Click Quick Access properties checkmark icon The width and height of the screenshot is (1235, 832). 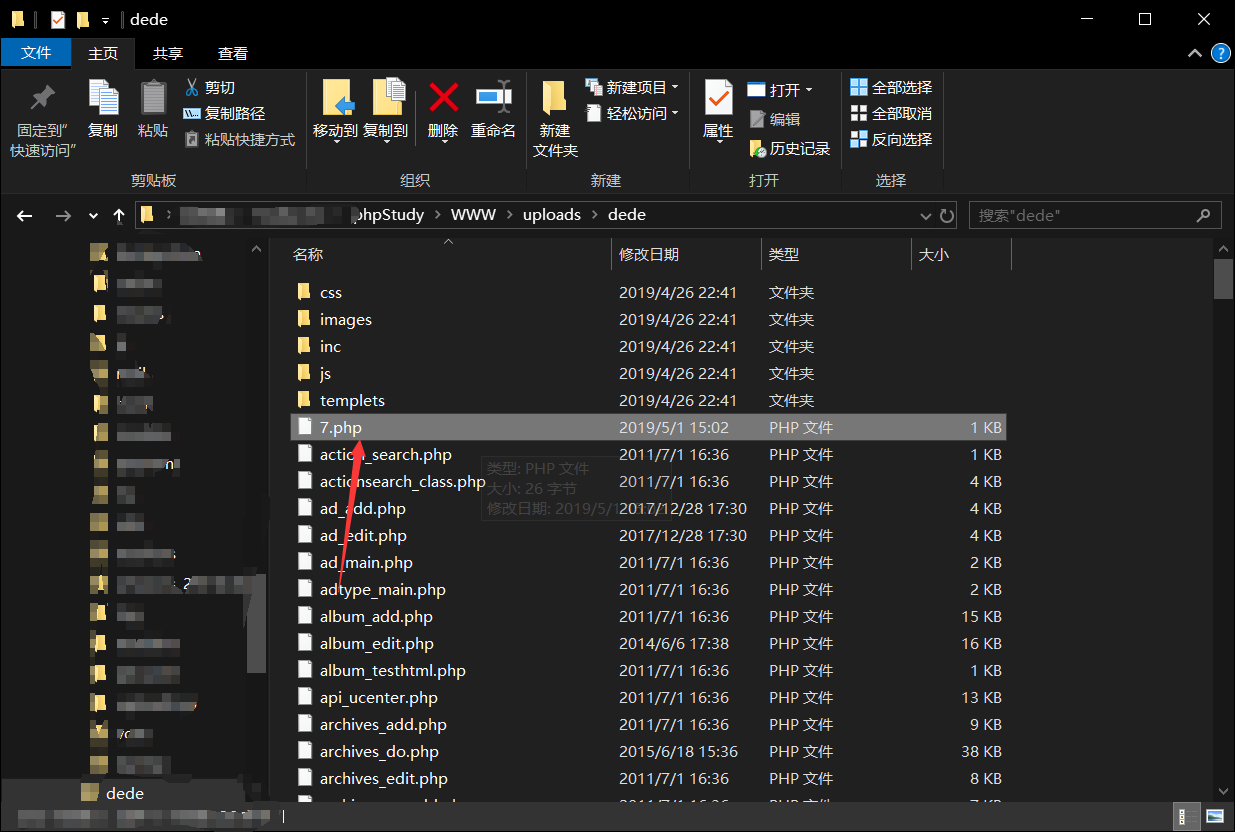click(x=57, y=19)
